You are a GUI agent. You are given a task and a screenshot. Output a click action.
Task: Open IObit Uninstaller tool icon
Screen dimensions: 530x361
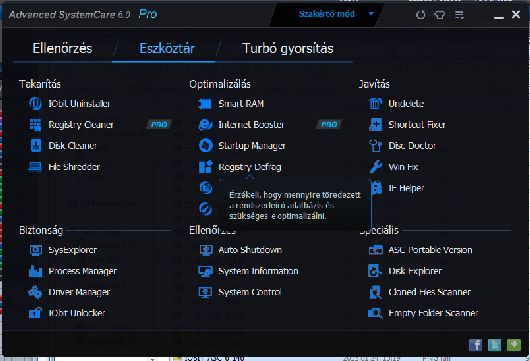pos(35,103)
